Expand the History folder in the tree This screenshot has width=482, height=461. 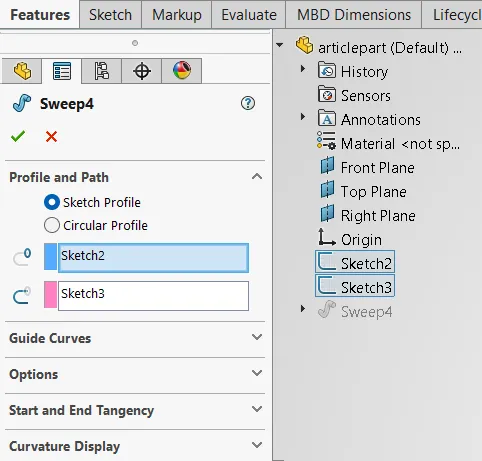coord(303,69)
